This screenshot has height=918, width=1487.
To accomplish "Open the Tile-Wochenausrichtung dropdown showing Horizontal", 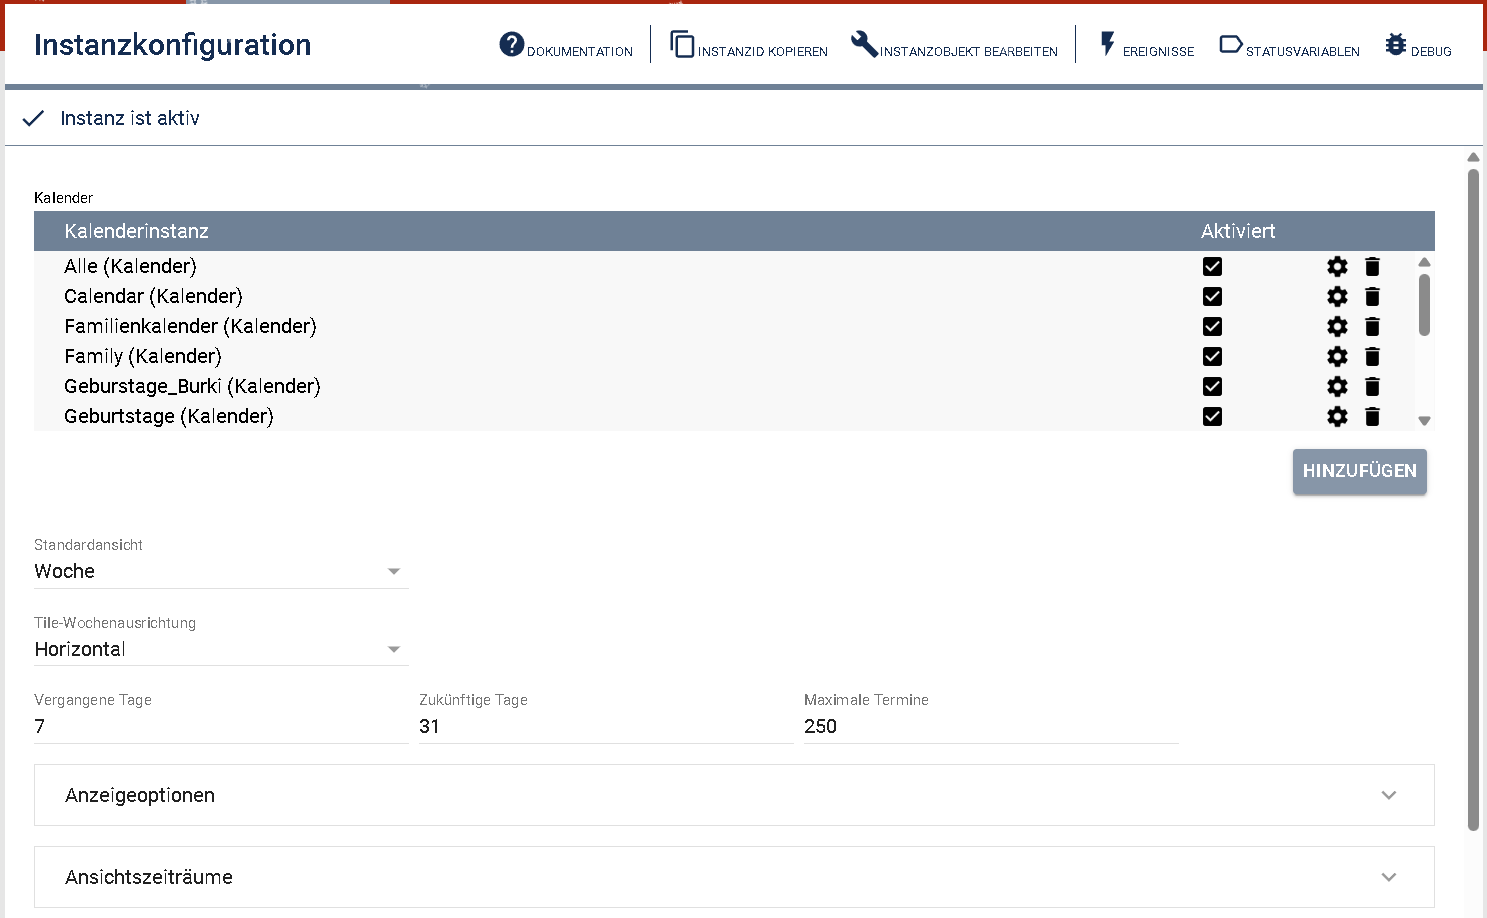I will click(x=221, y=649).
